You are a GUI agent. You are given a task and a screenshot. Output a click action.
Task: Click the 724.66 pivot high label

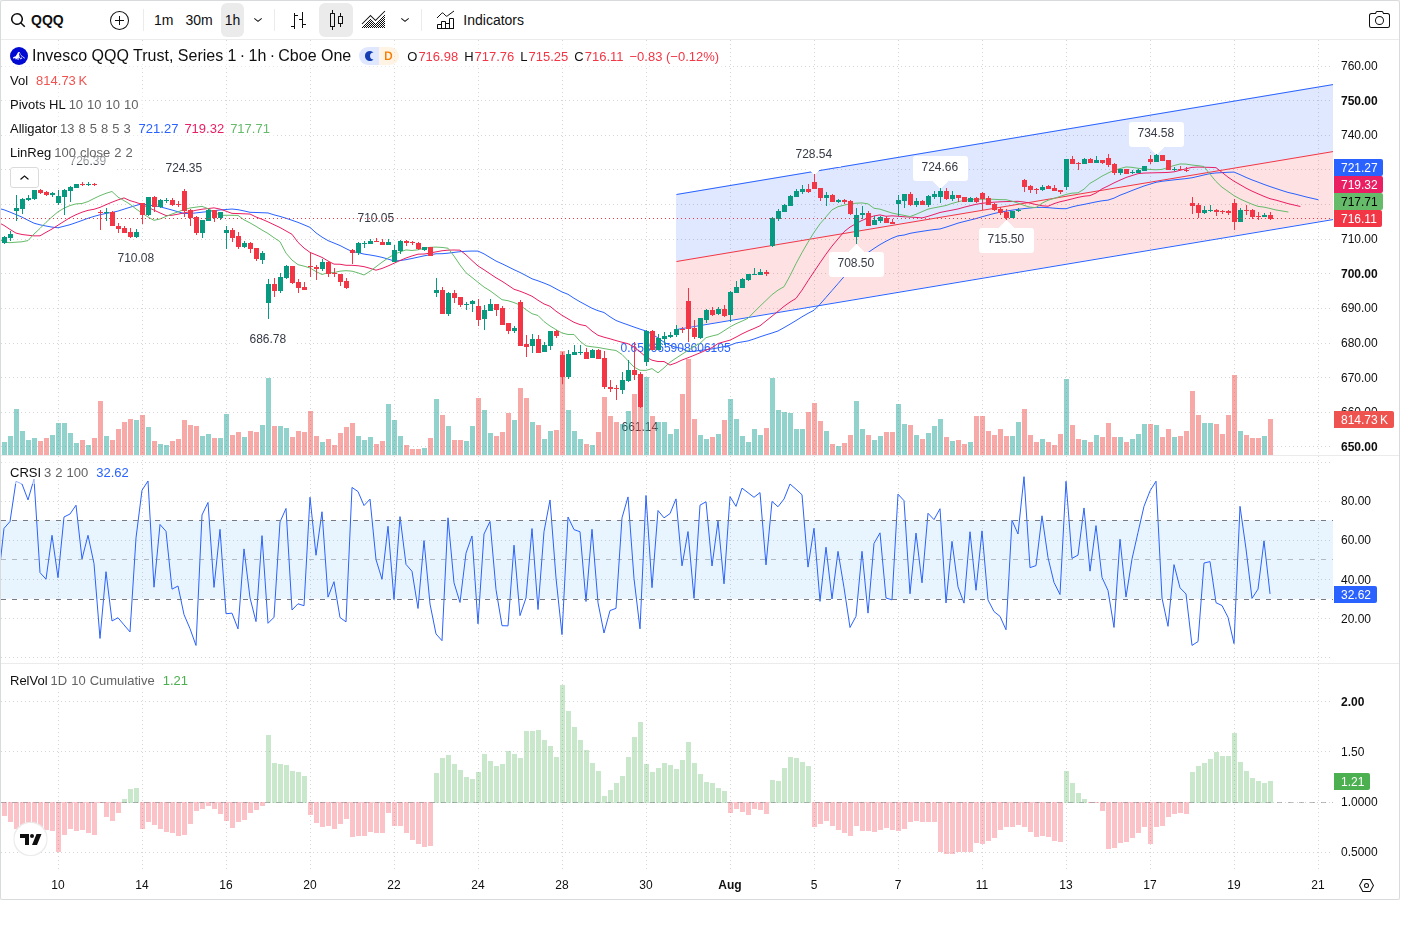click(x=940, y=167)
